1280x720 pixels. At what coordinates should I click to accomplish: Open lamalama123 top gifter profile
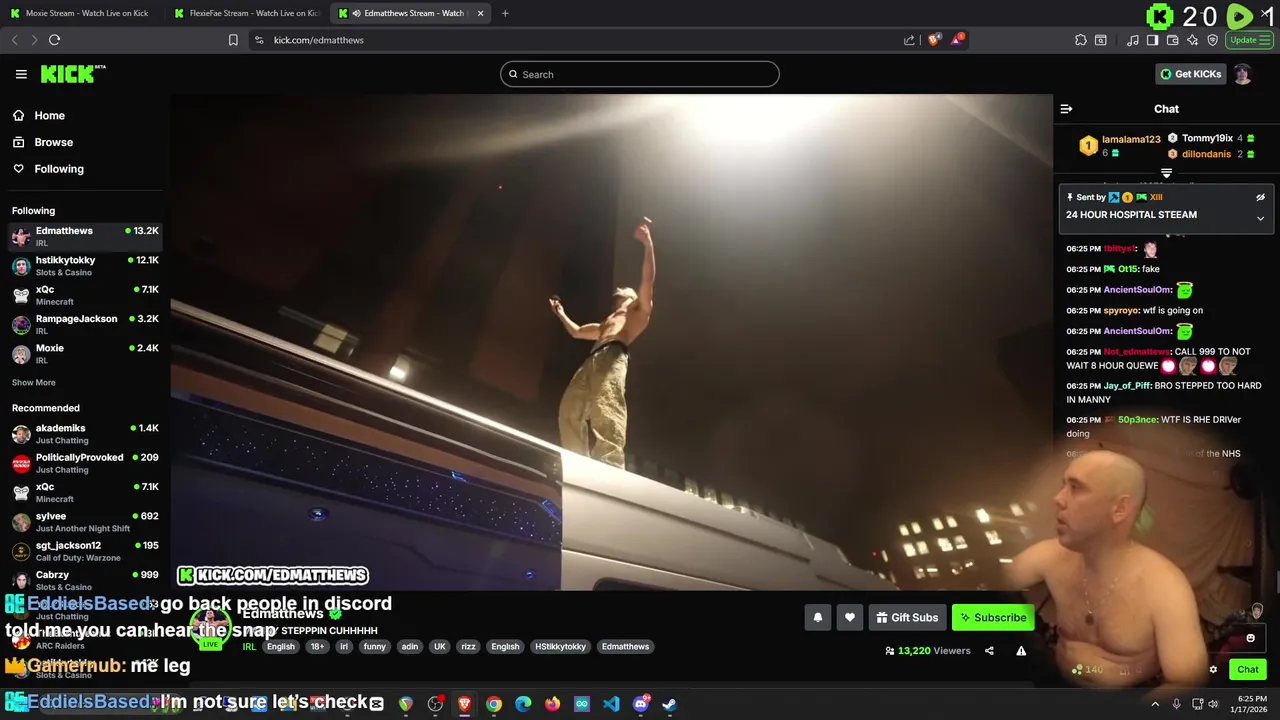pos(1131,139)
